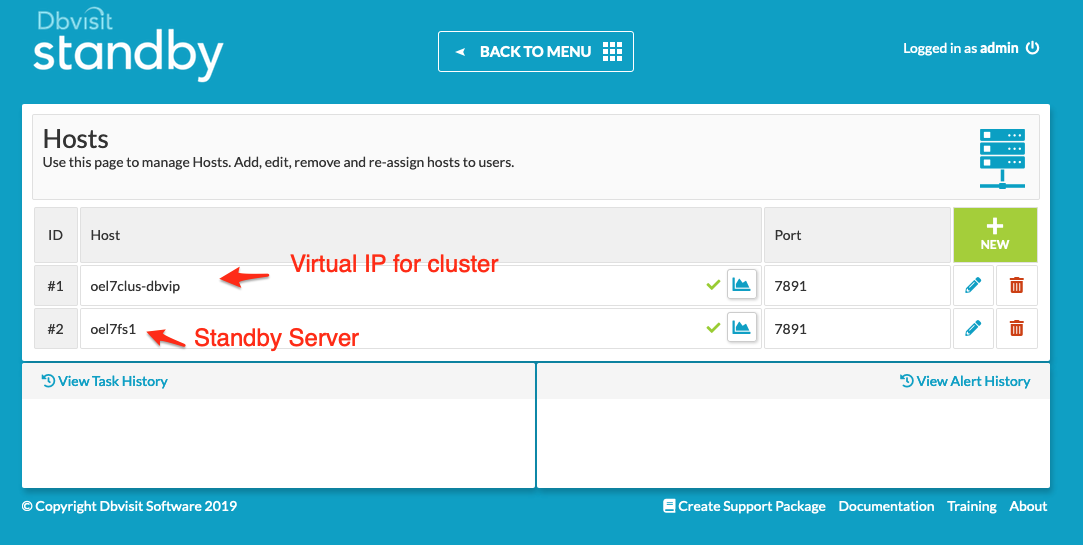Click green status checkmark for oel7clus-dbvip
The width and height of the screenshot is (1083, 545).
click(x=713, y=285)
